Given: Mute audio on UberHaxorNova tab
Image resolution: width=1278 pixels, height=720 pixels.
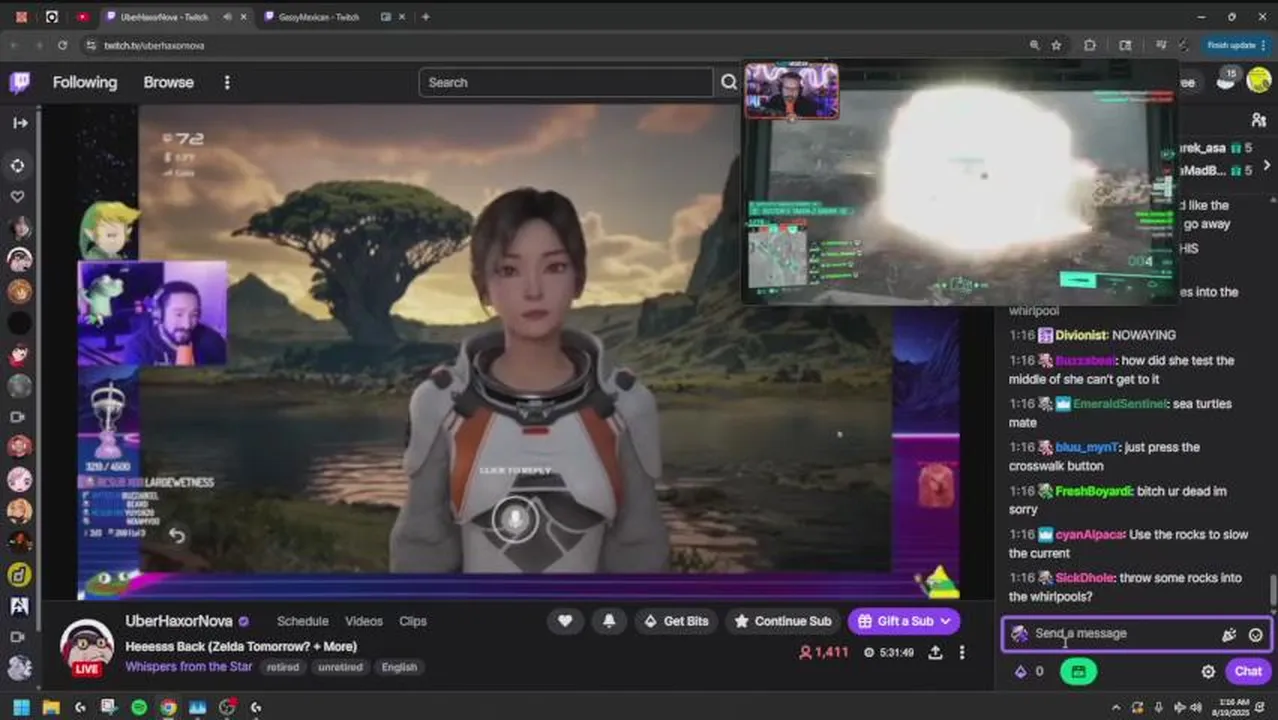Looking at the screenshot, I should (228, 17).
